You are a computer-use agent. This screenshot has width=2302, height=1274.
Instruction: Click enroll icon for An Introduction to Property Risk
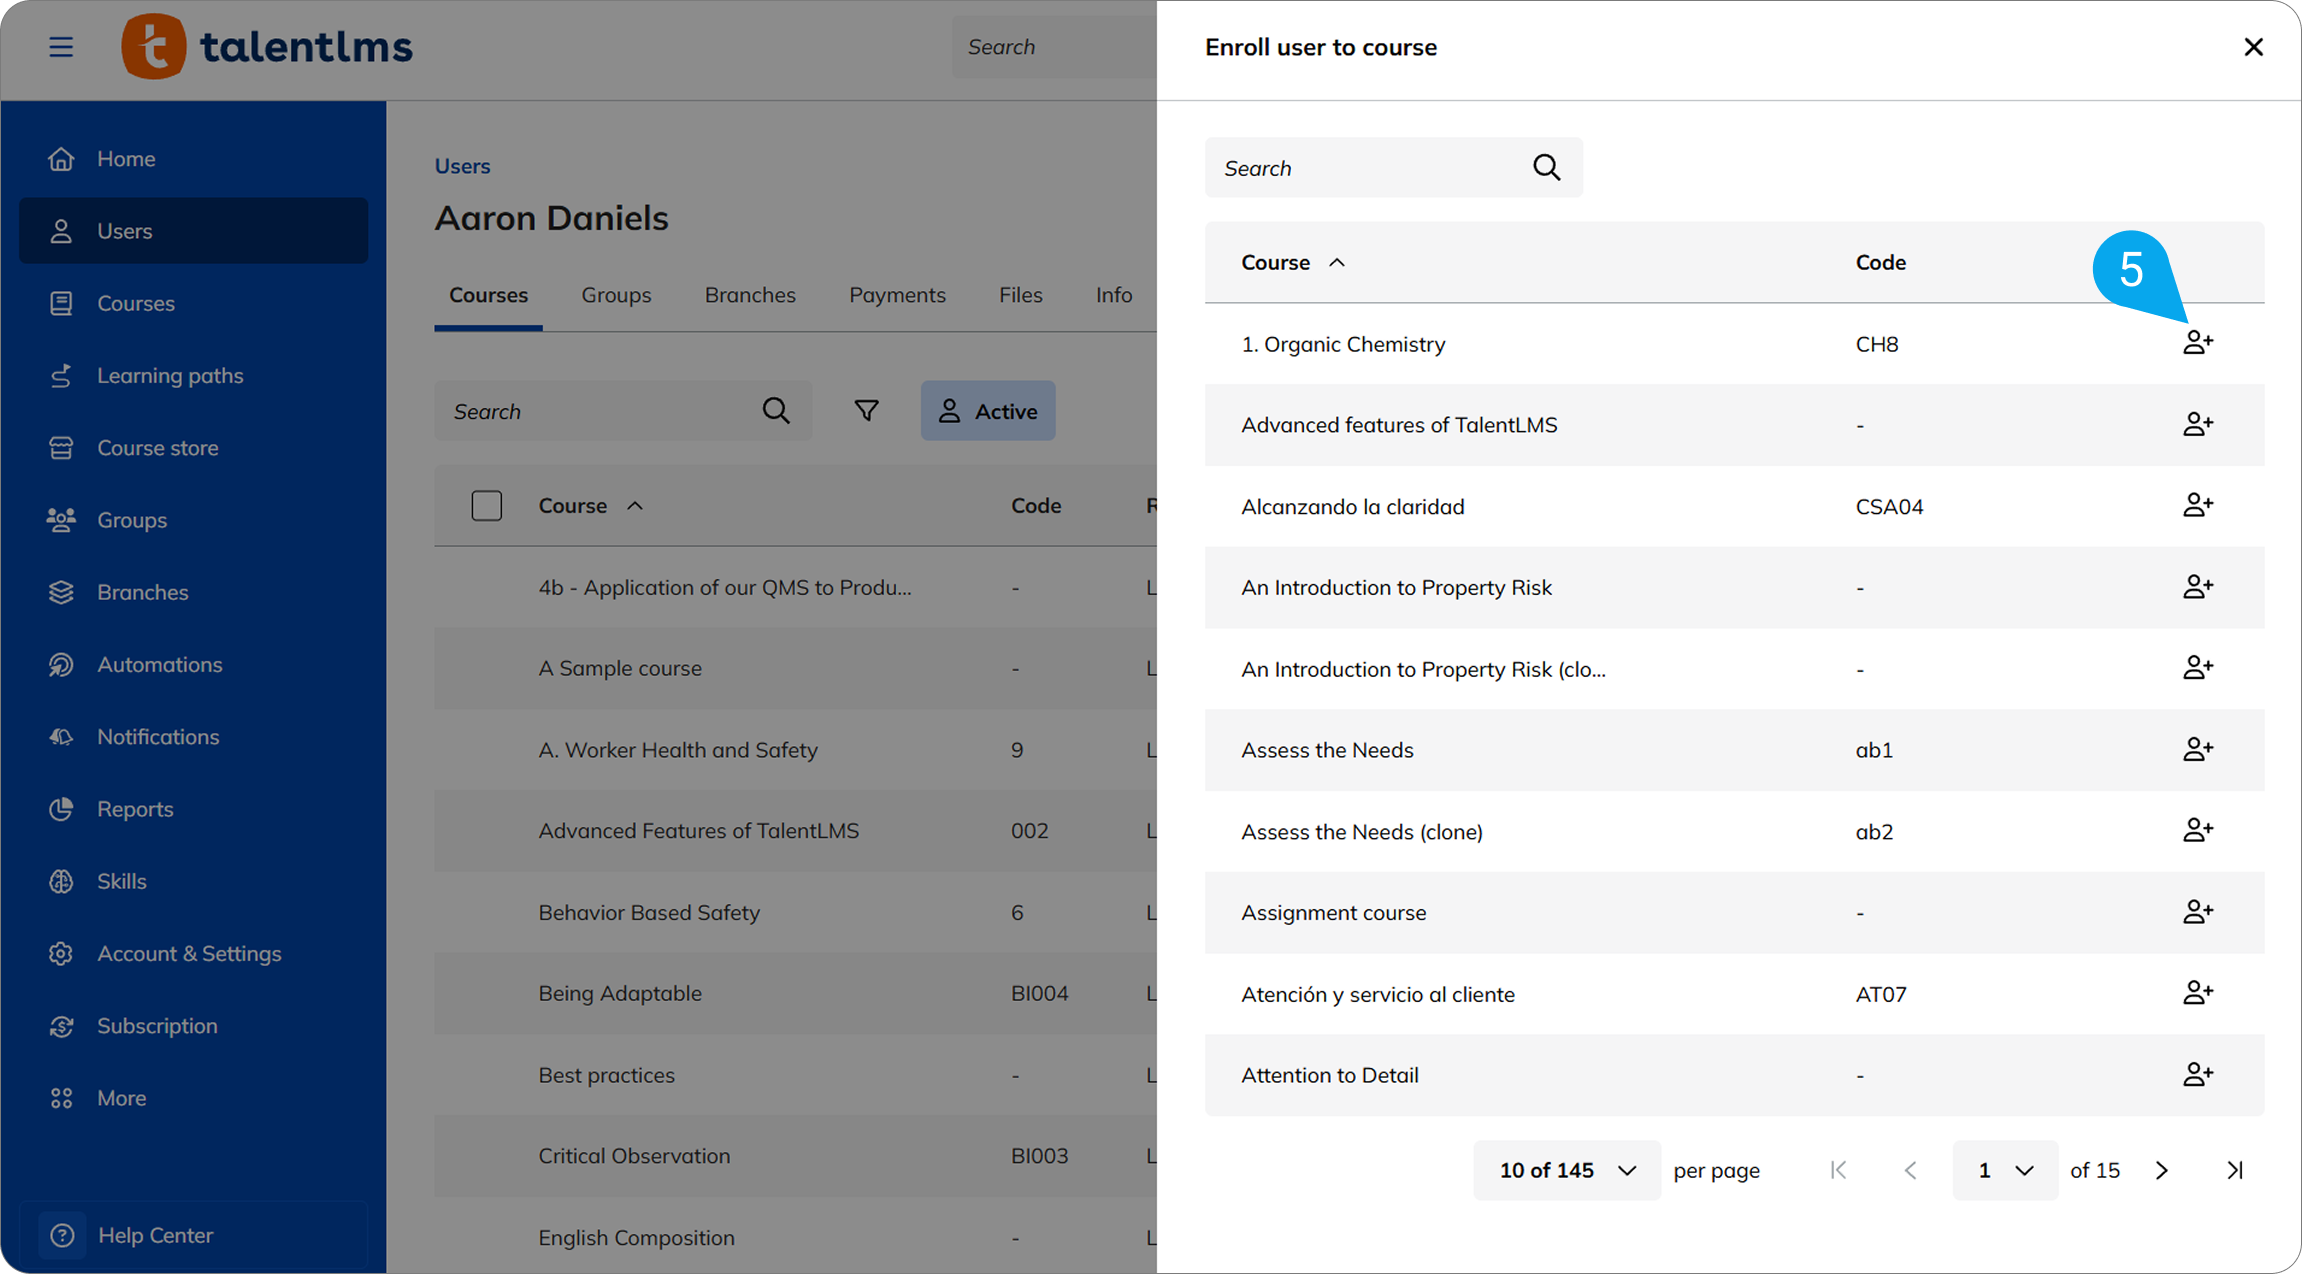2197,587
